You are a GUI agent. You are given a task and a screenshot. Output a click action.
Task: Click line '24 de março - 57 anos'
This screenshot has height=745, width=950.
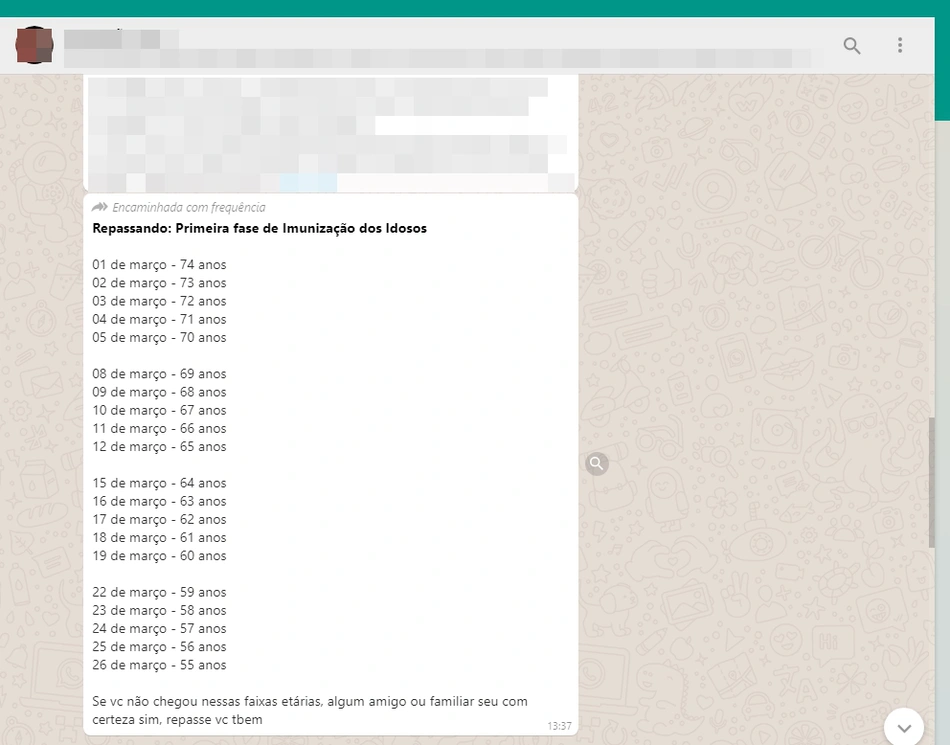coord(159,628)
